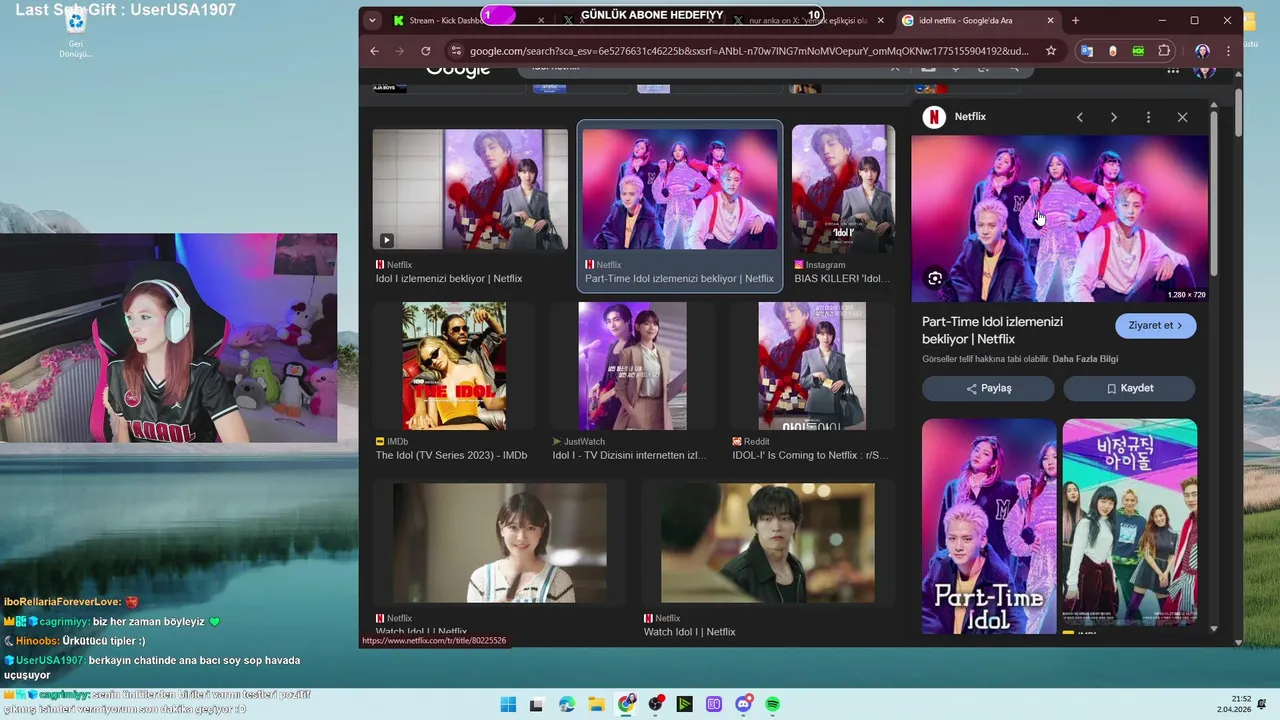Open the Recycle Bin desktop icon

pyautogui.click(x=75, y=33)
